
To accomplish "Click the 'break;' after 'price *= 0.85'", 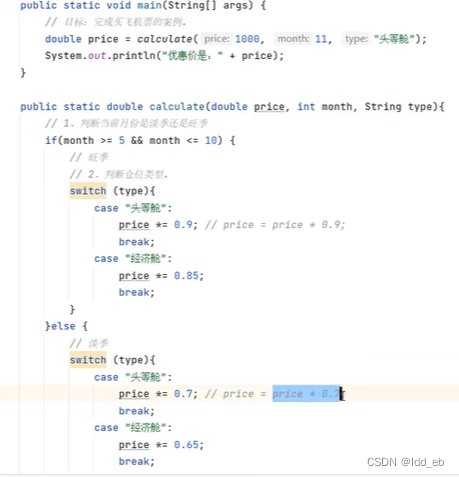I will pyautogui.click(x=137, y=292).
